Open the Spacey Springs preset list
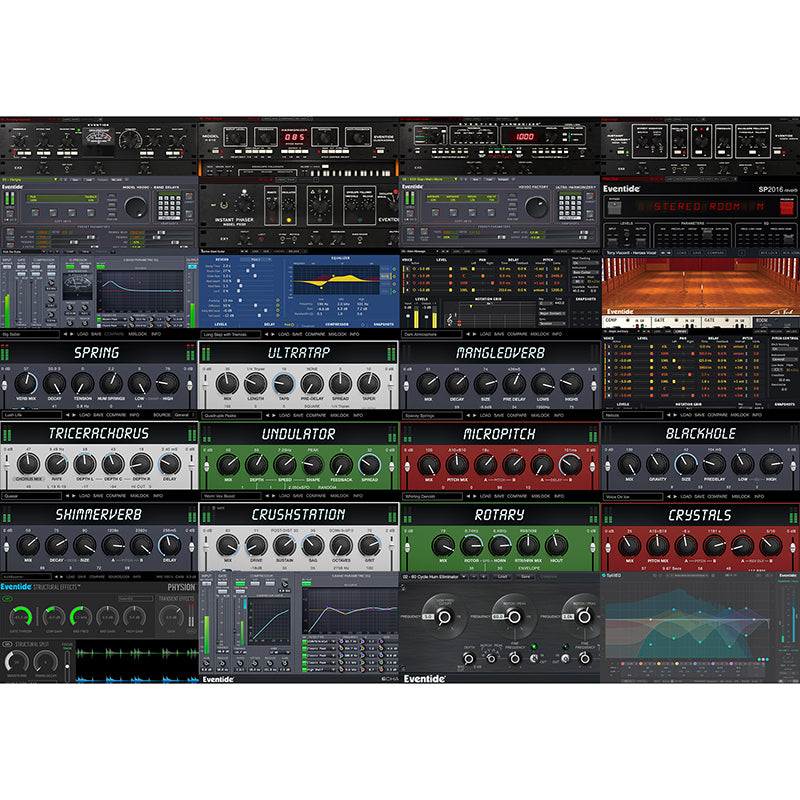The height and width of the screenshot is (800, 800). 430,414
